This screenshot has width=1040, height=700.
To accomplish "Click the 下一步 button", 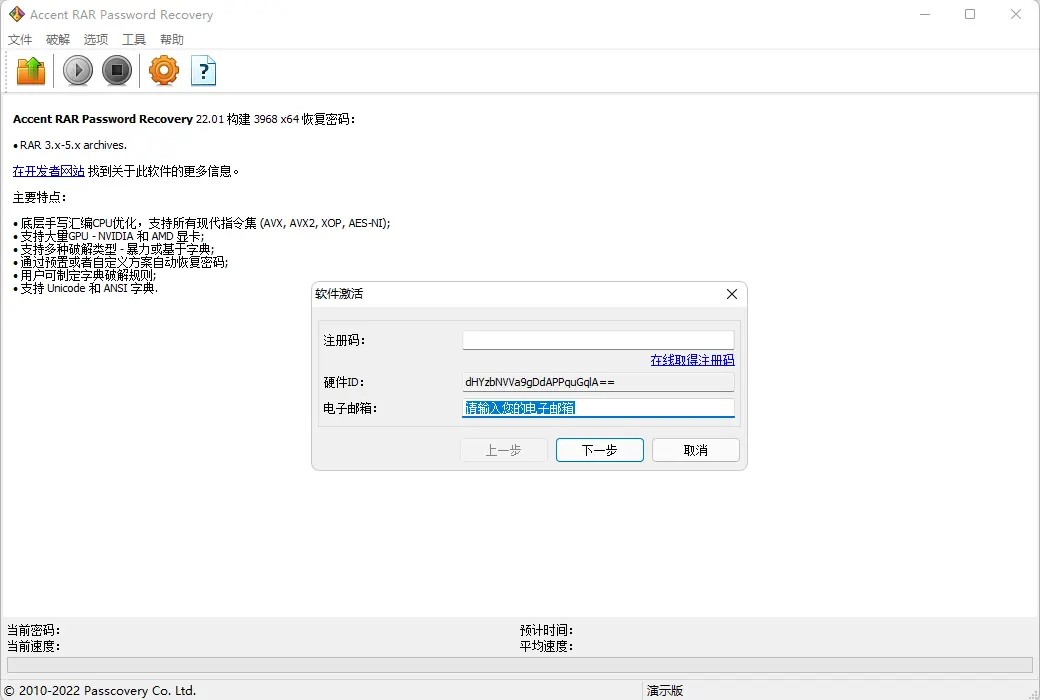I will click(600, 450).
